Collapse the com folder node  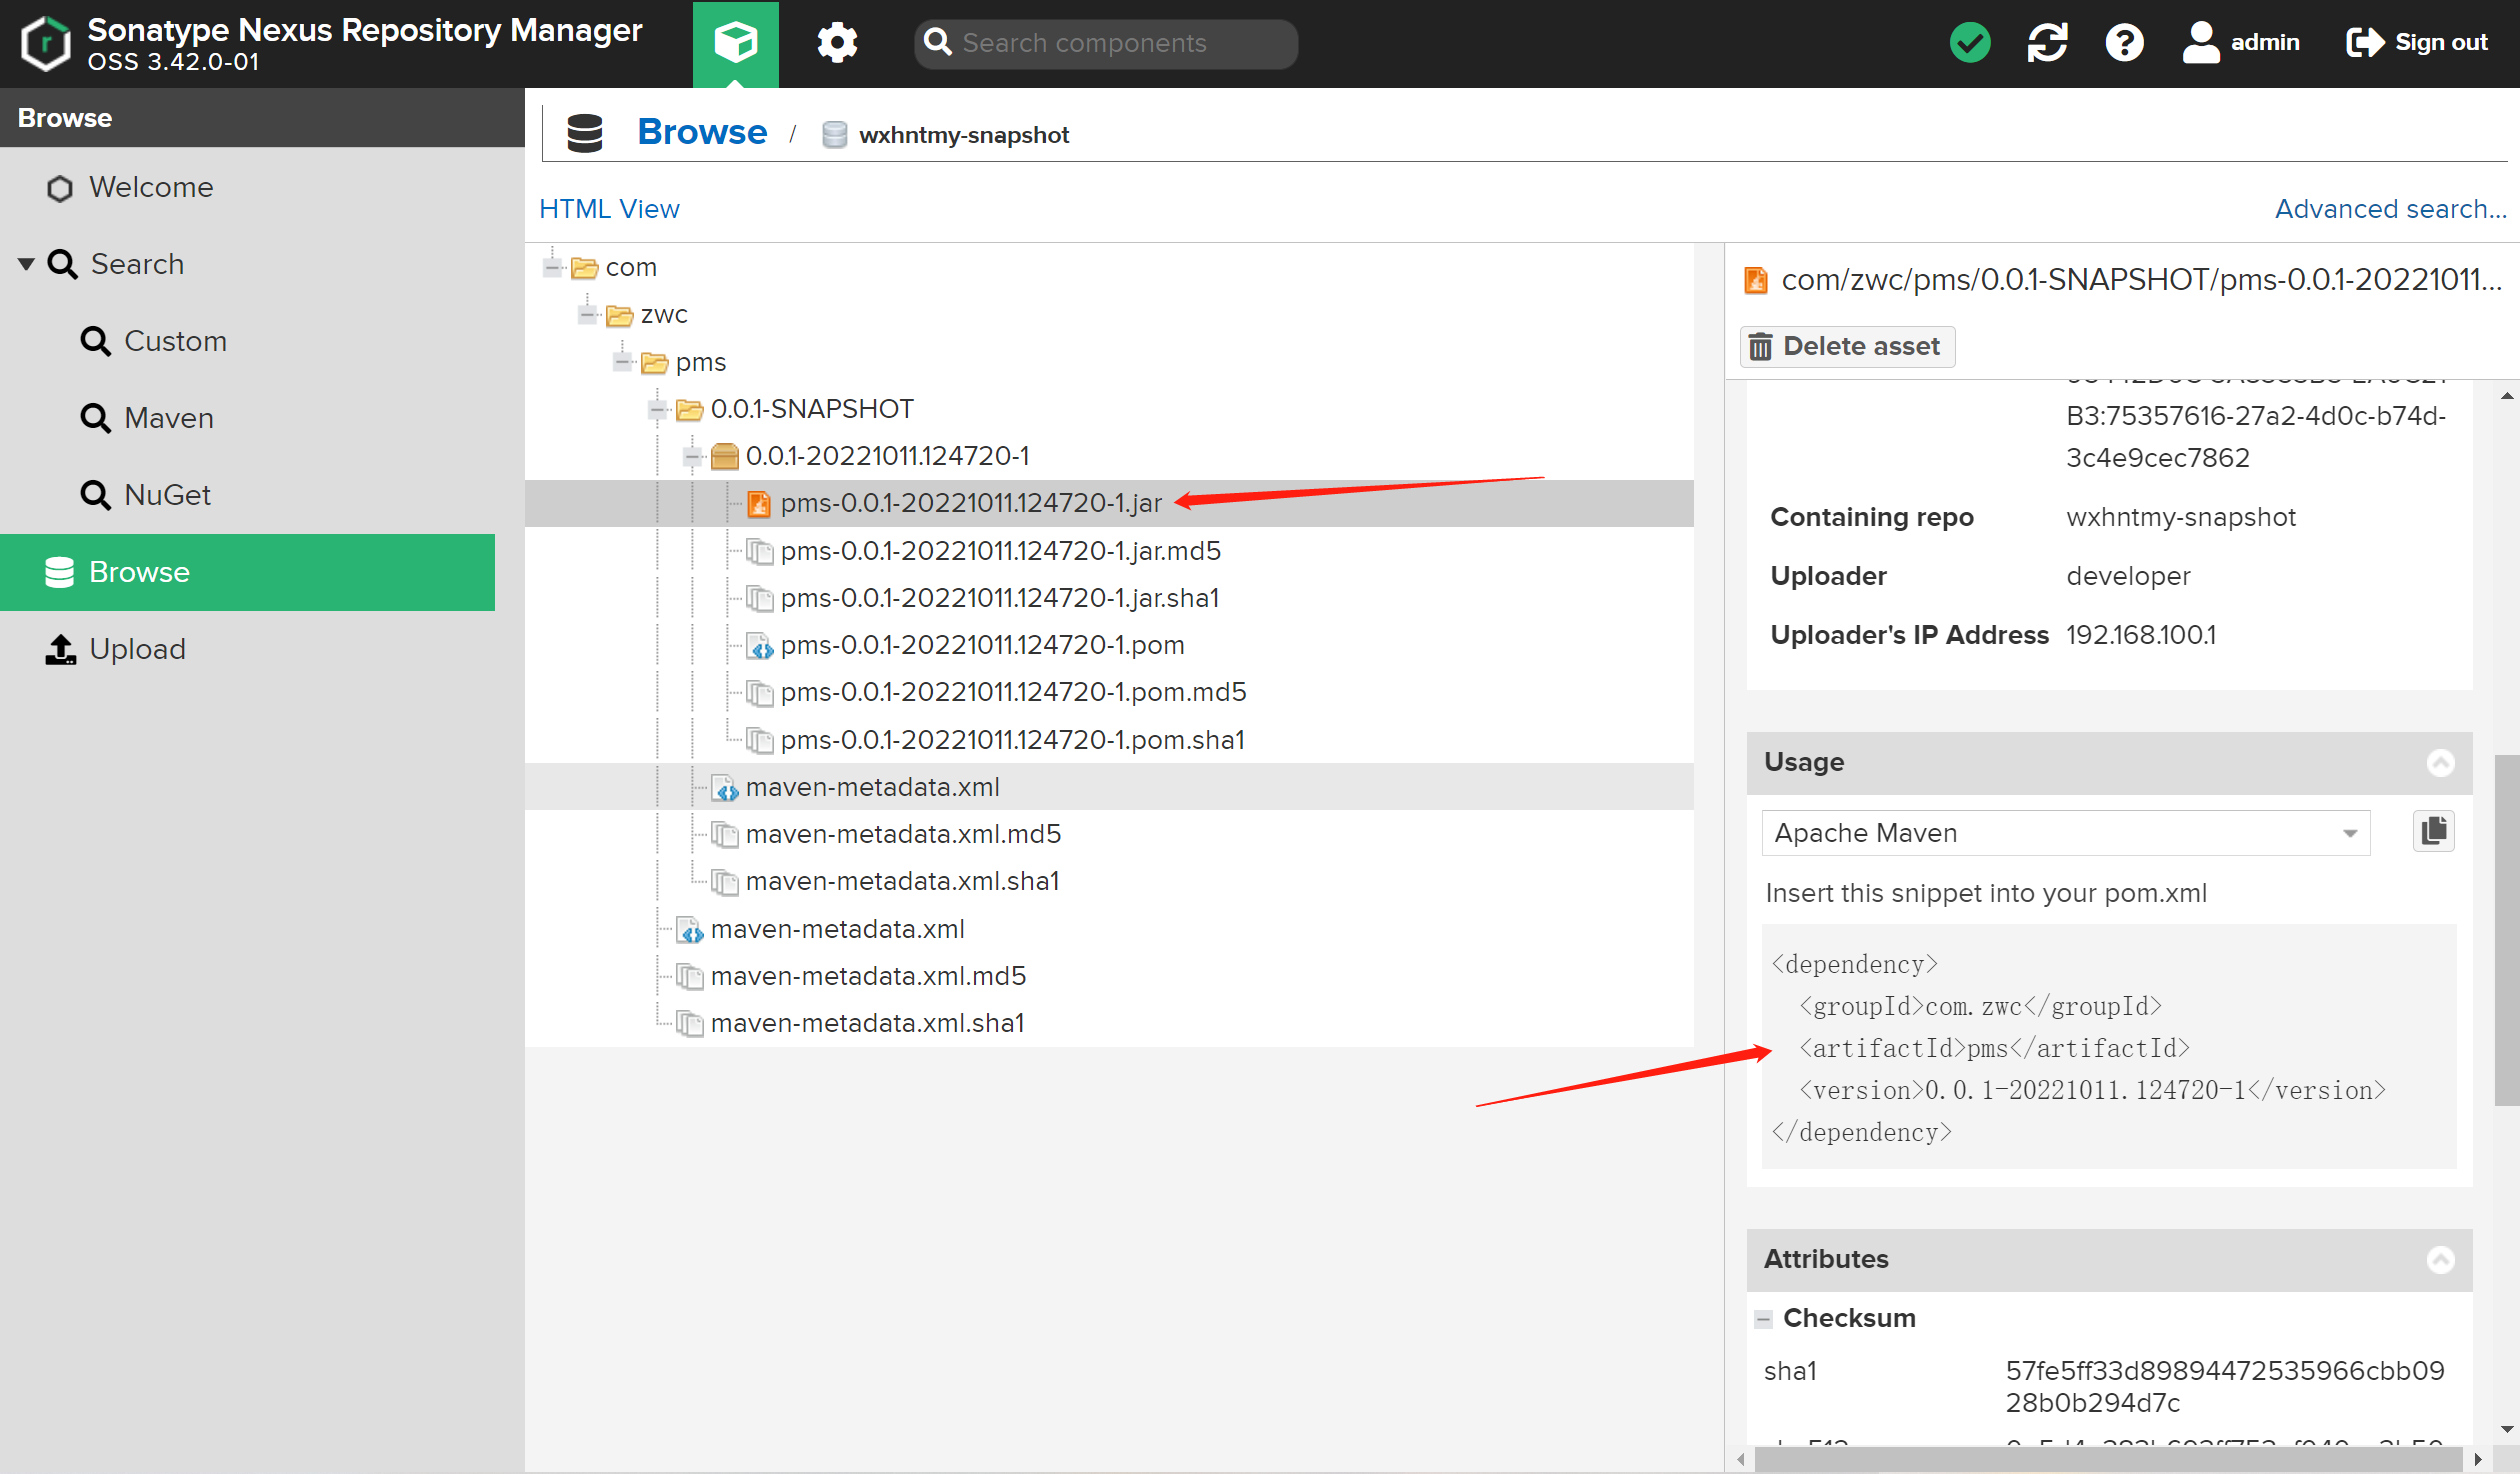click(x=552, y=268)
